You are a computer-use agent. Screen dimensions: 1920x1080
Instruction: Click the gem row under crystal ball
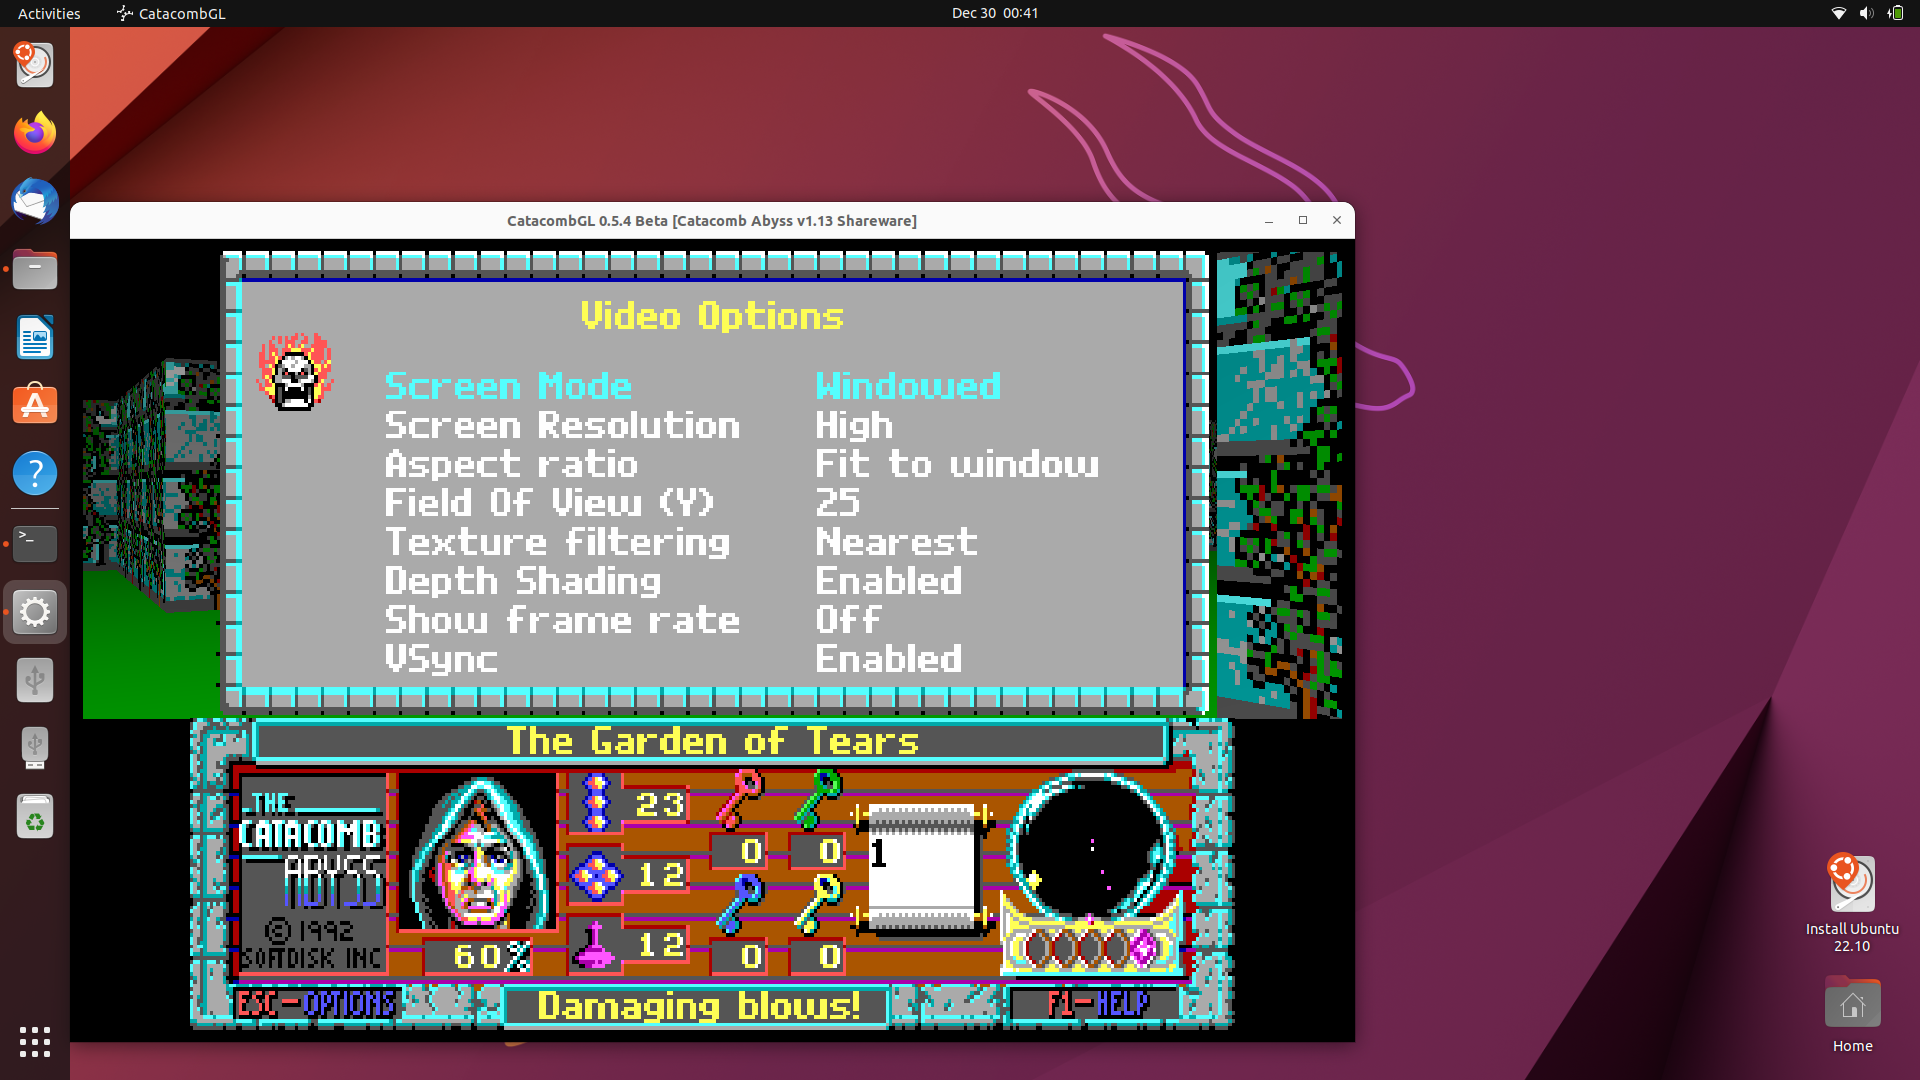click(1090, 947)
